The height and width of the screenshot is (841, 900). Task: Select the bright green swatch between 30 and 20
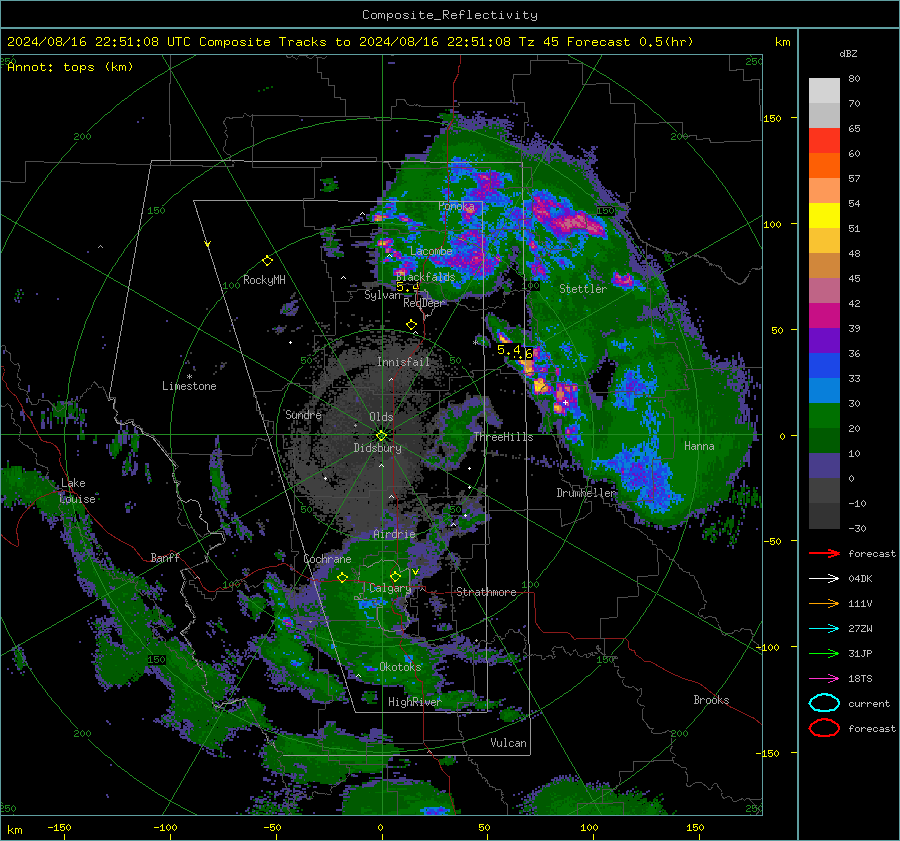tap(824, 416)
